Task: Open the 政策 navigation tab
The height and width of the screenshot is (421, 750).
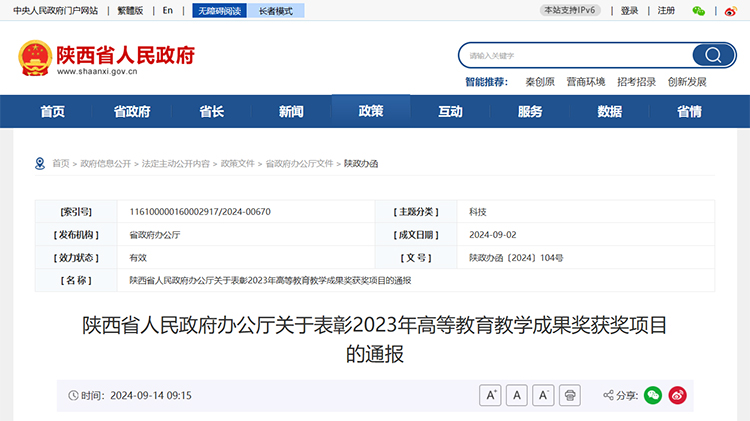Action: pyautogui.click(x=371, y=111)
